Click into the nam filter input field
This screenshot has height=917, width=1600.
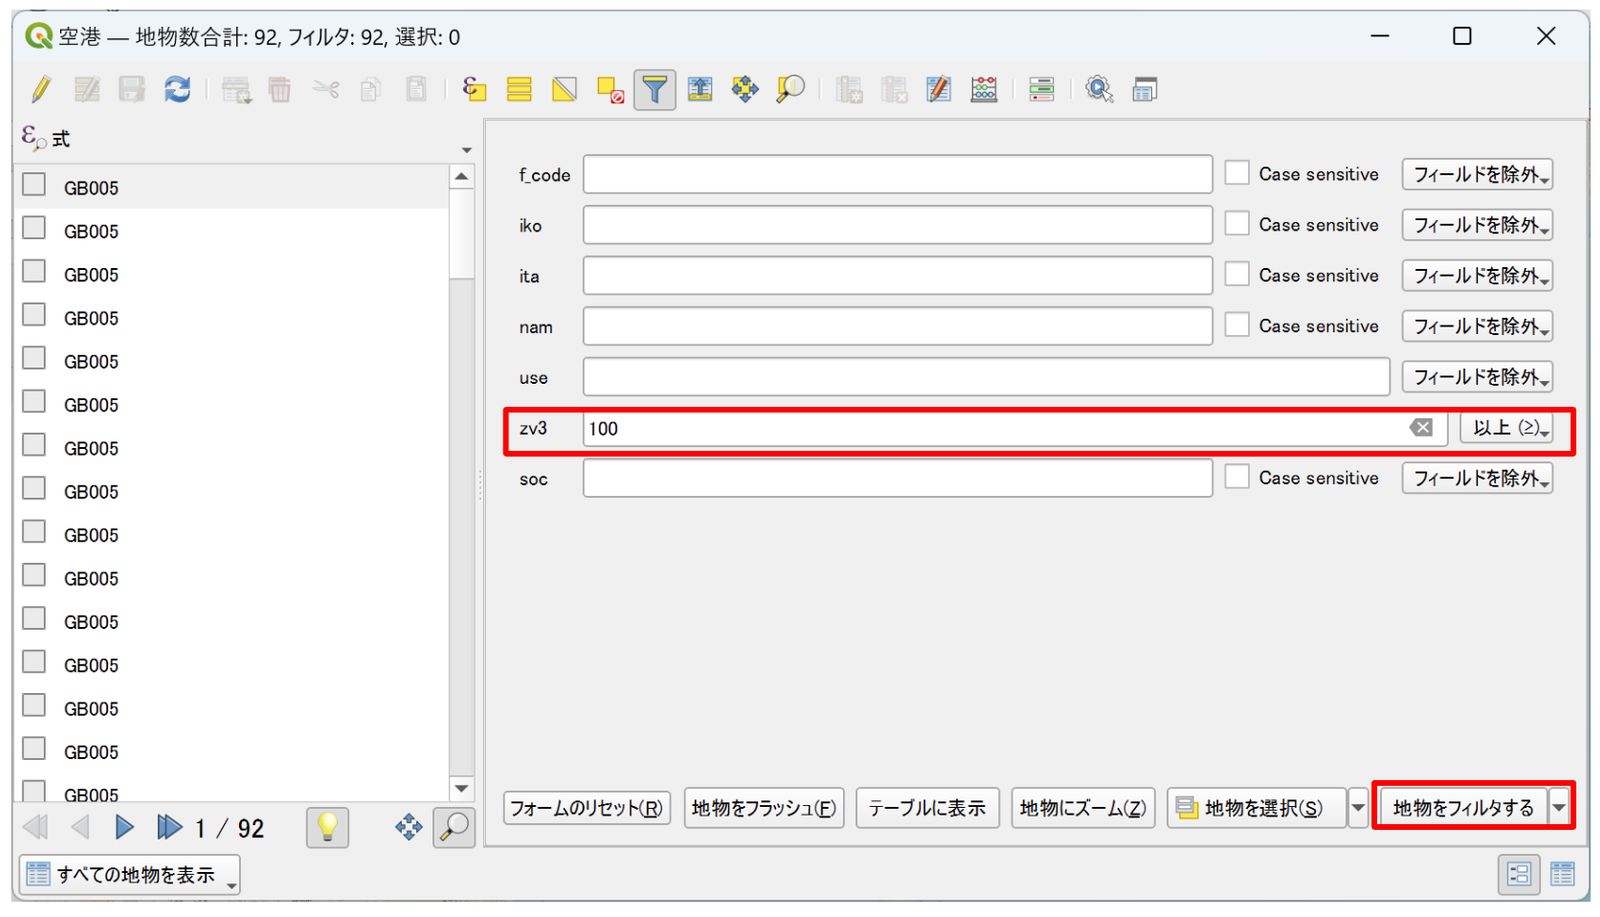[x=898, y=326]
